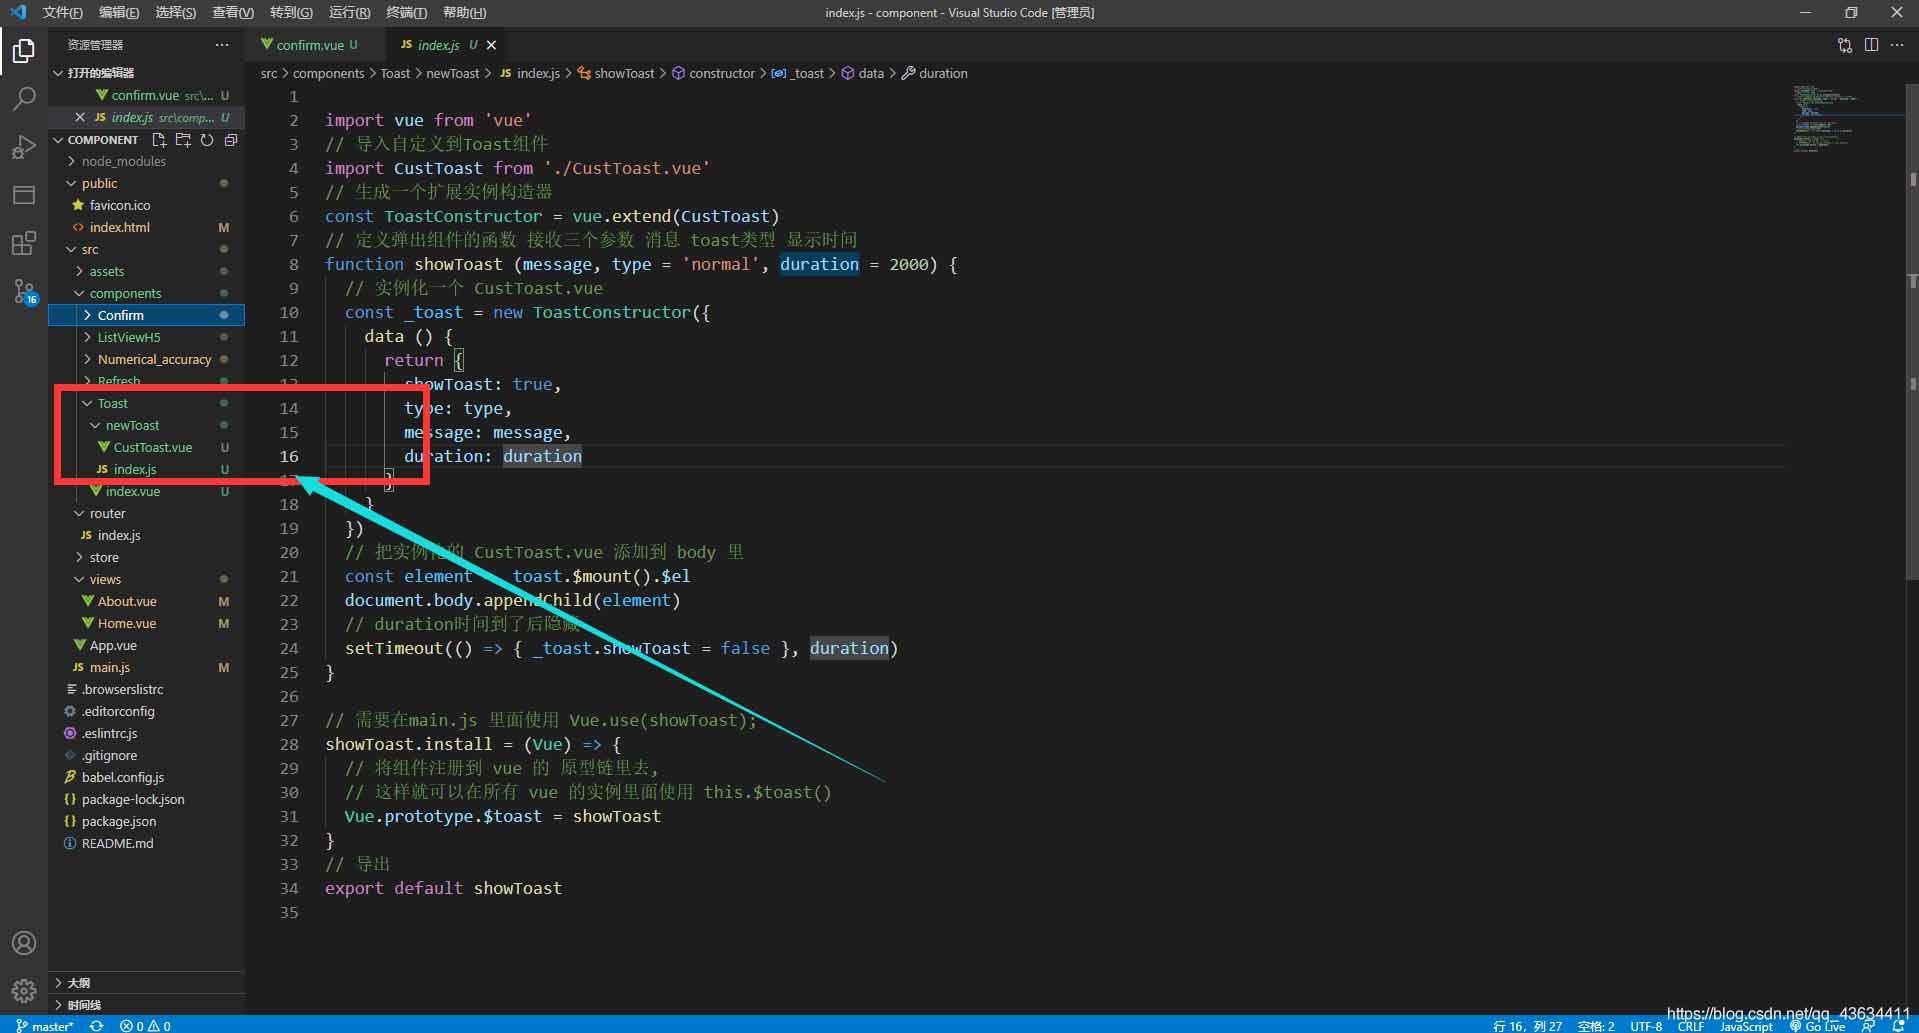Click the master branch status button
This screenshot has width=1919, height=1033.
(x=45, y=1025)
